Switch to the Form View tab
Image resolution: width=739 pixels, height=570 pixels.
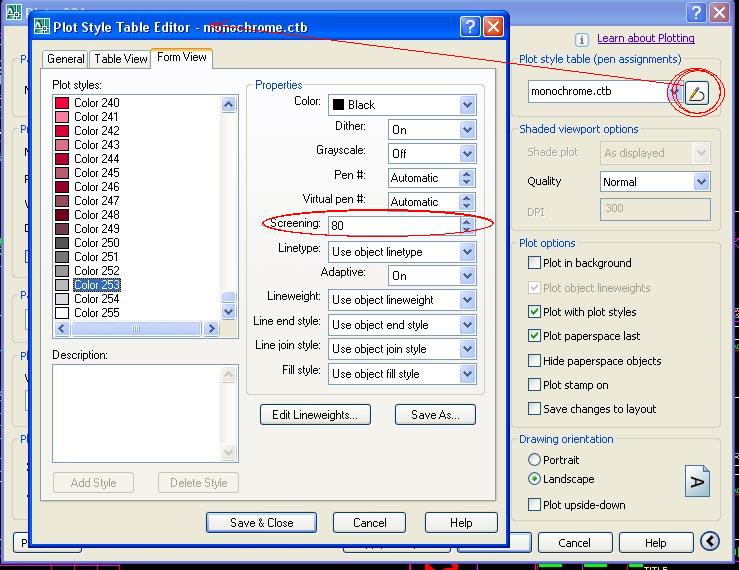[181, 58]
